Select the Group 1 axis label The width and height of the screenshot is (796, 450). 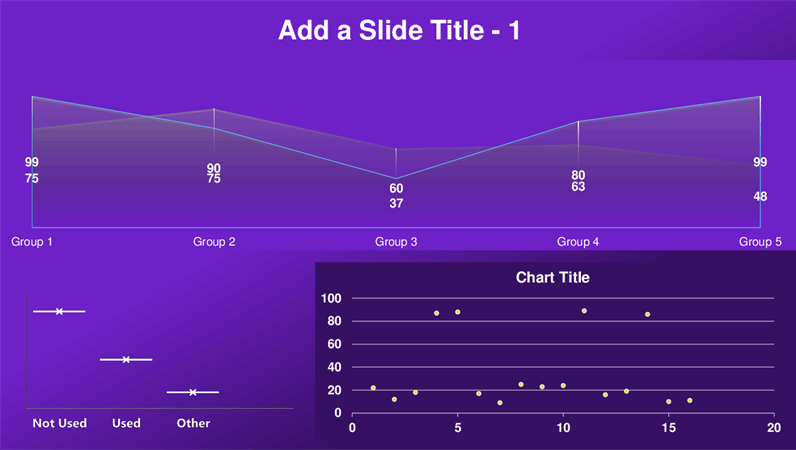(x=32, y=242)
